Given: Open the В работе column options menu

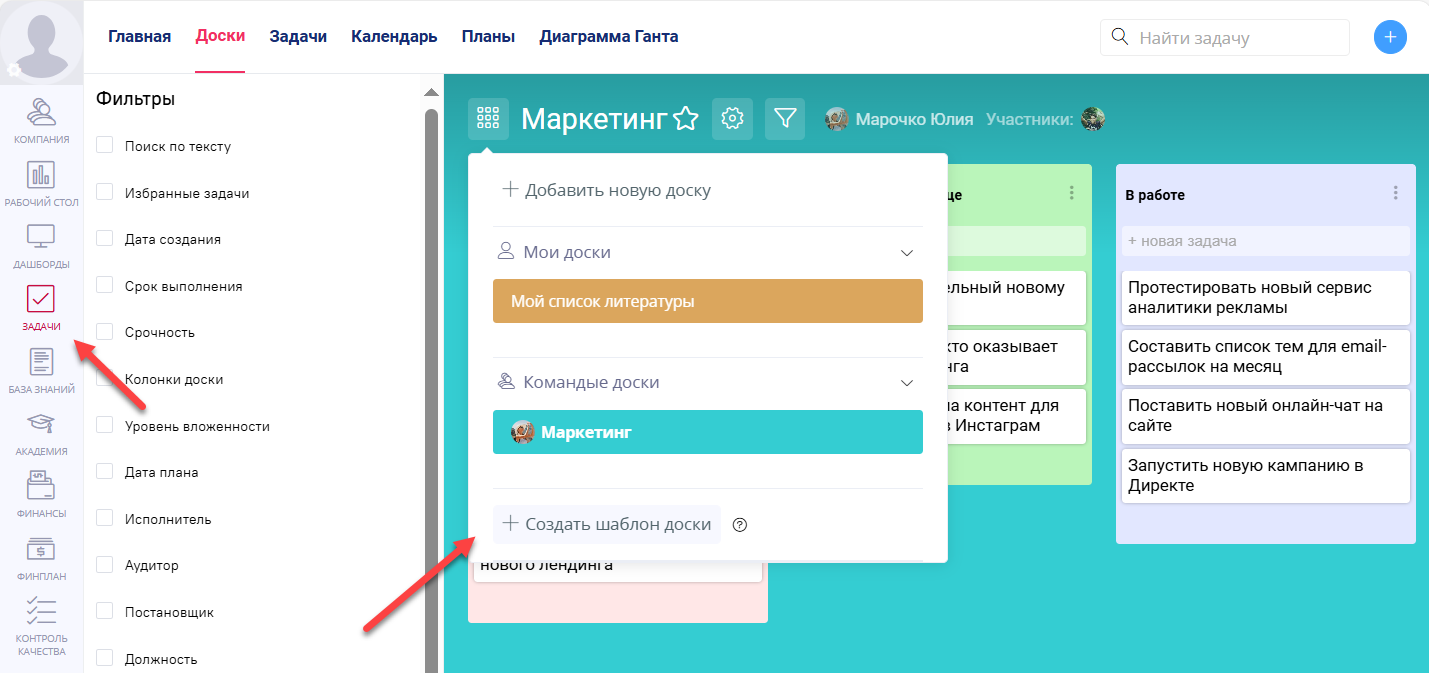Looking at the screenshot, I should [x=1395, y=192].
